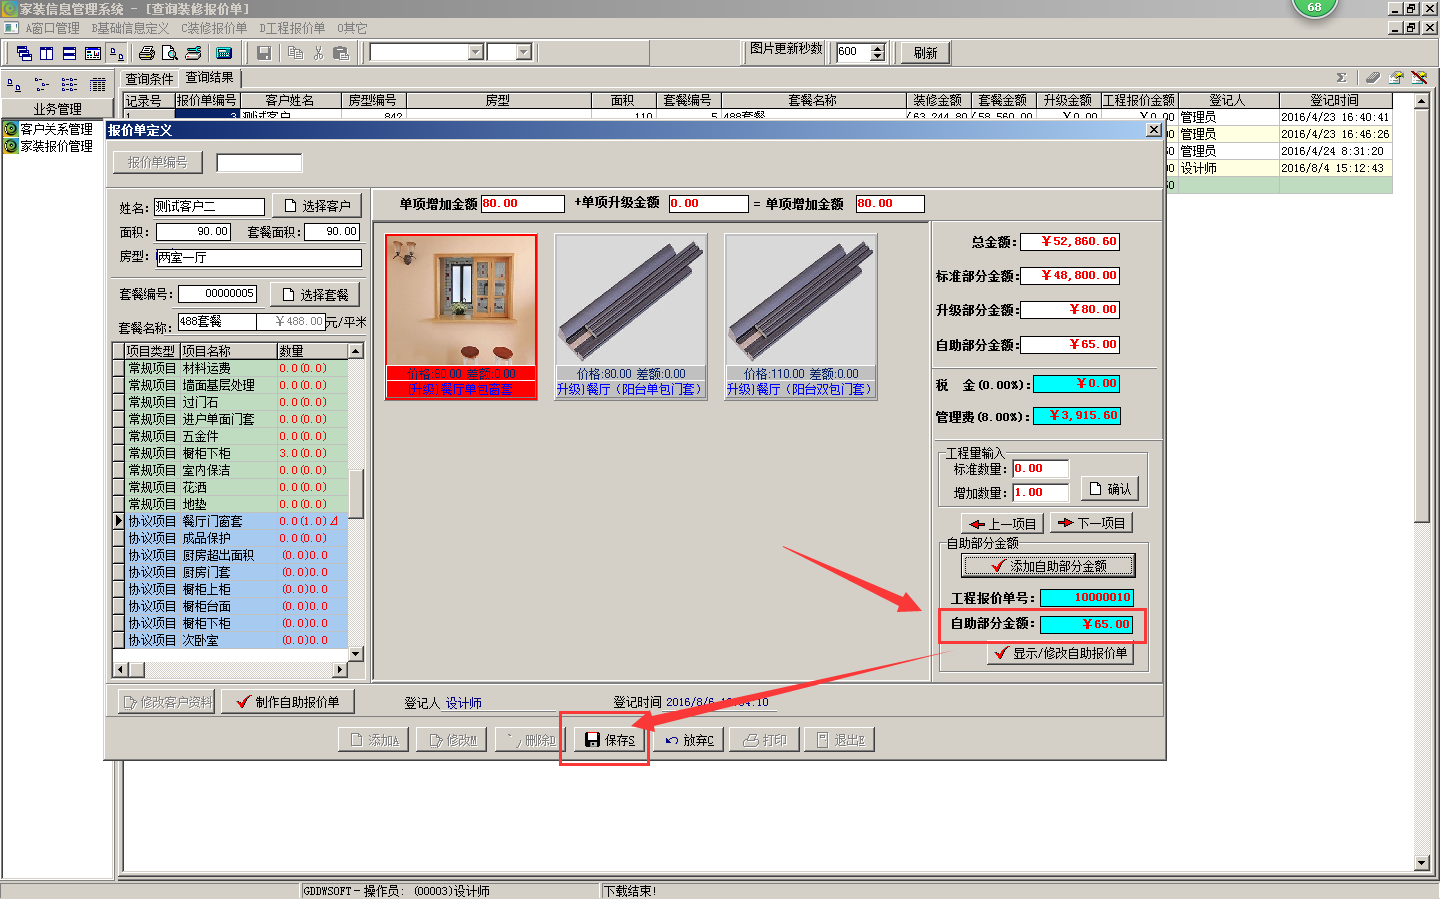
Task: Click the 保存 floppy disk button
Action: click(610, 740)
